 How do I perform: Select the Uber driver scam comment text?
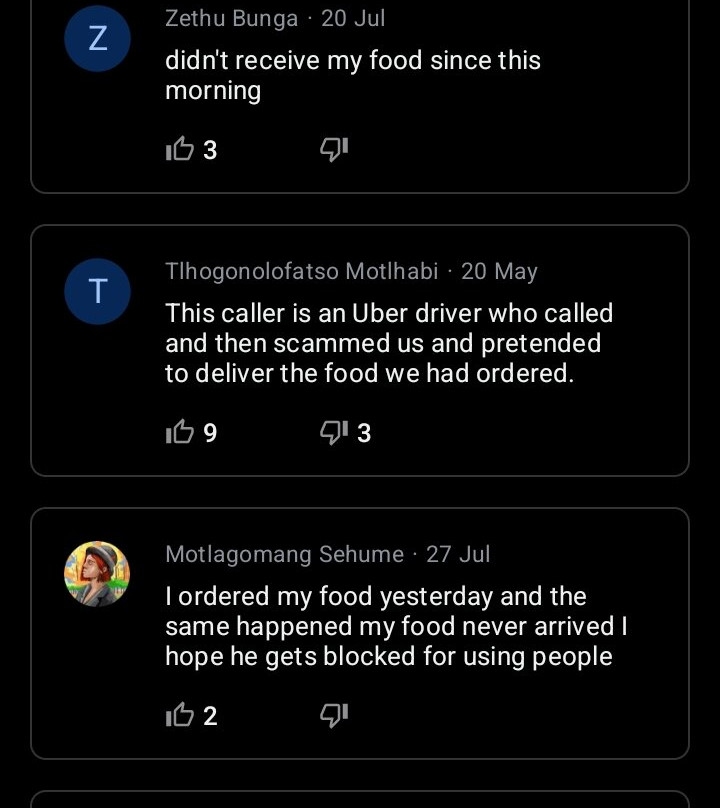point(388,343)
